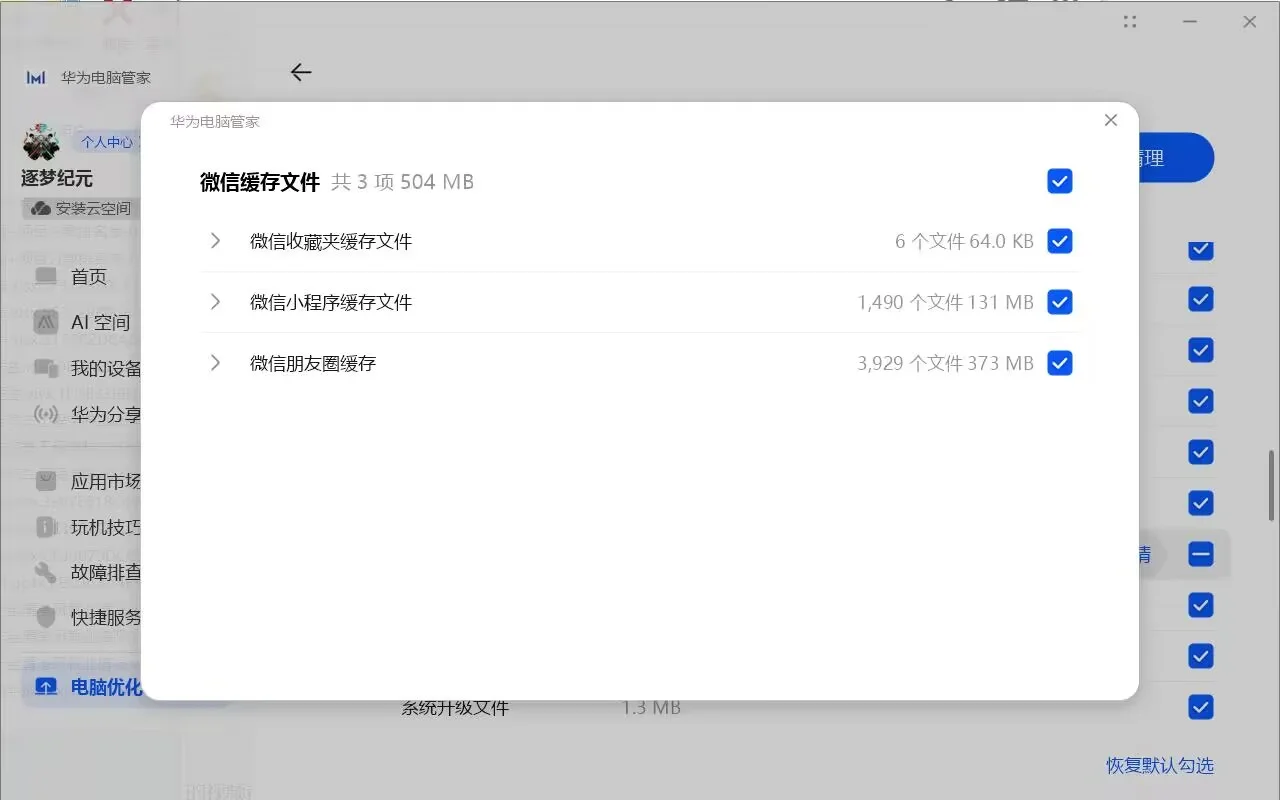The height and width of the screenshot is (800, 1280).
Task: Select 电脑优化 in the sidebar
Action: 88,687
